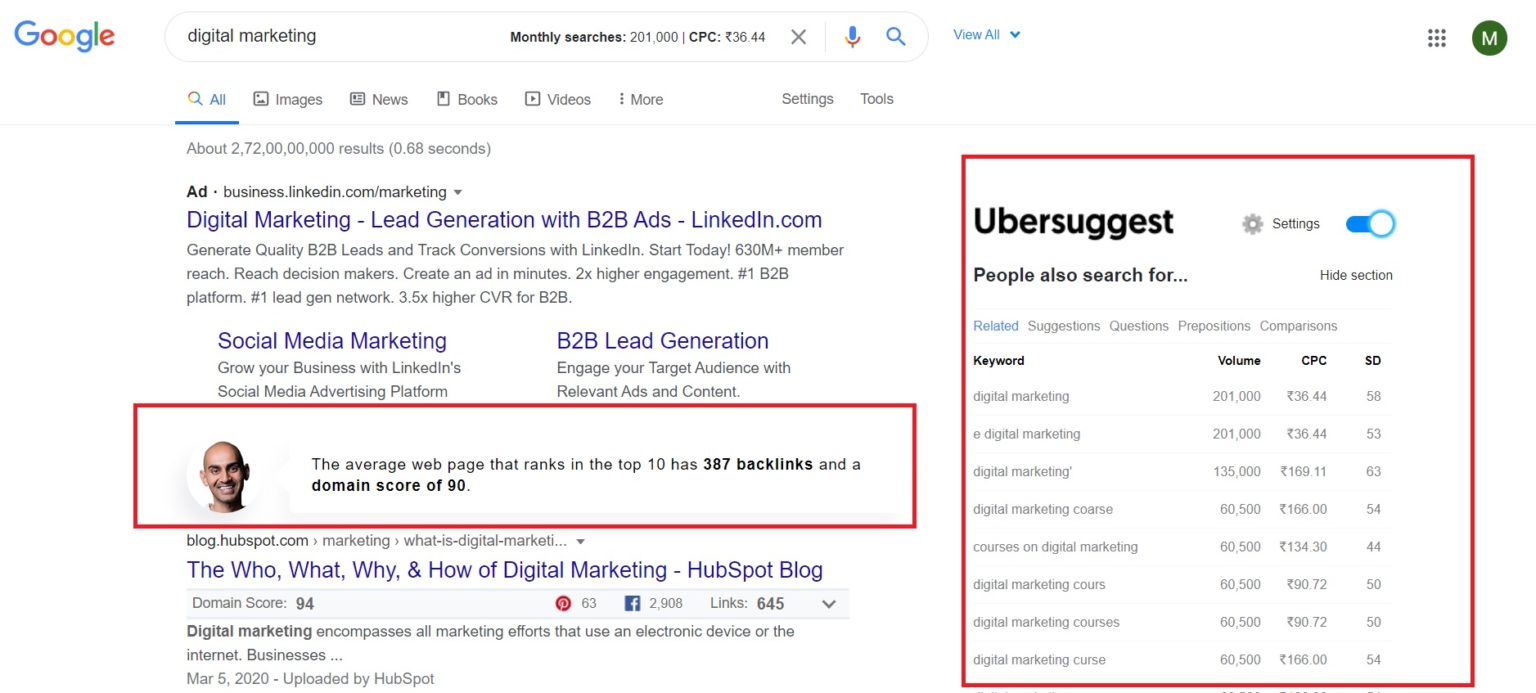This screenshot has width=1536, height=693.
Task: Select keyword 'courses on digital marketing' row
Action: coord(1182,547)
